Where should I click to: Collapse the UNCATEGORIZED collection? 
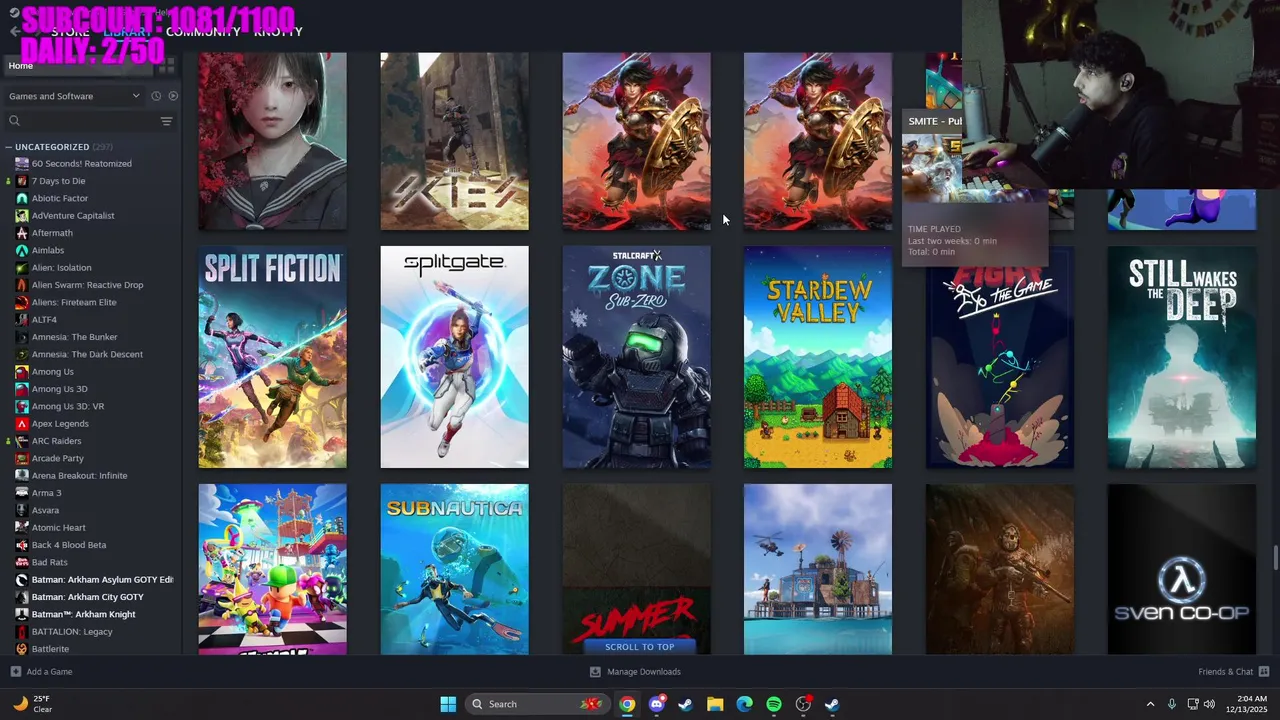[x=9, y=147]
